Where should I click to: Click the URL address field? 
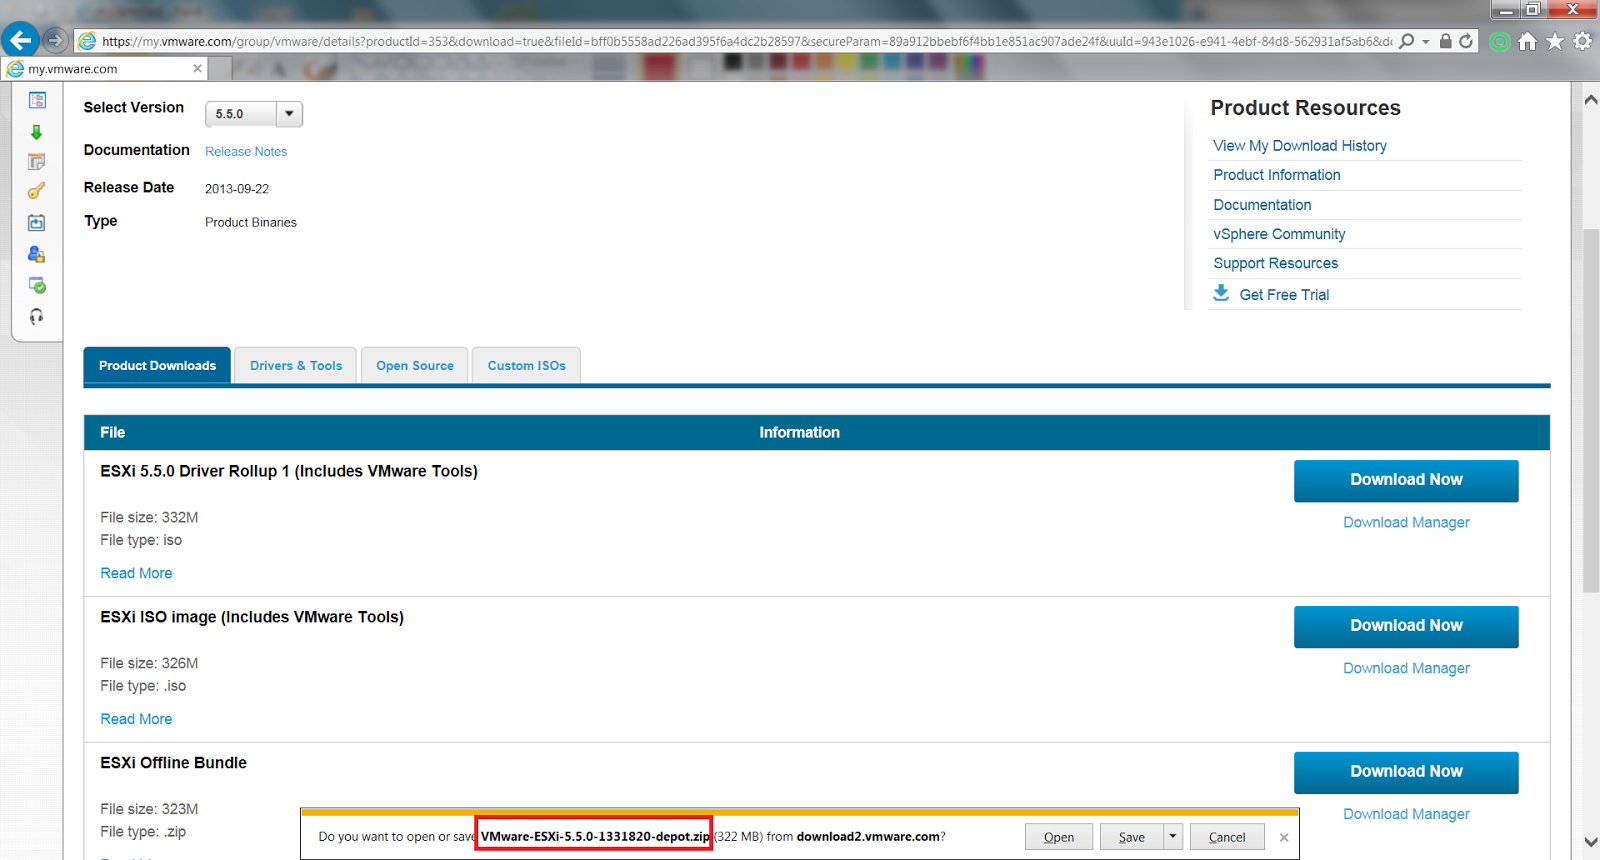point(745,41)
